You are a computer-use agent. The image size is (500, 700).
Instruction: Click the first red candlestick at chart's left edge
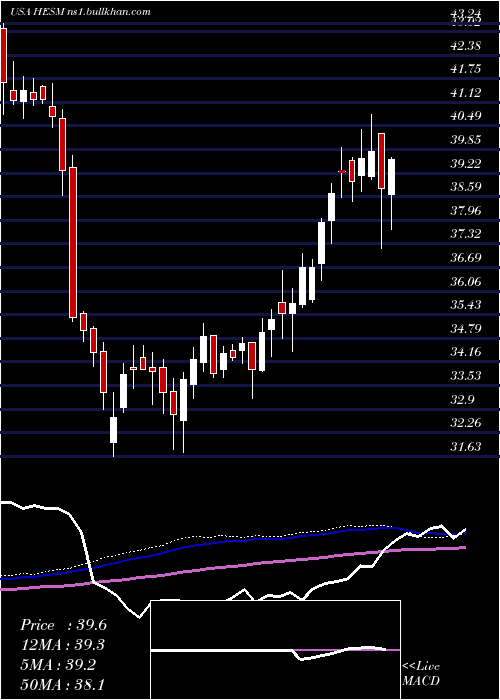point(4,55)
